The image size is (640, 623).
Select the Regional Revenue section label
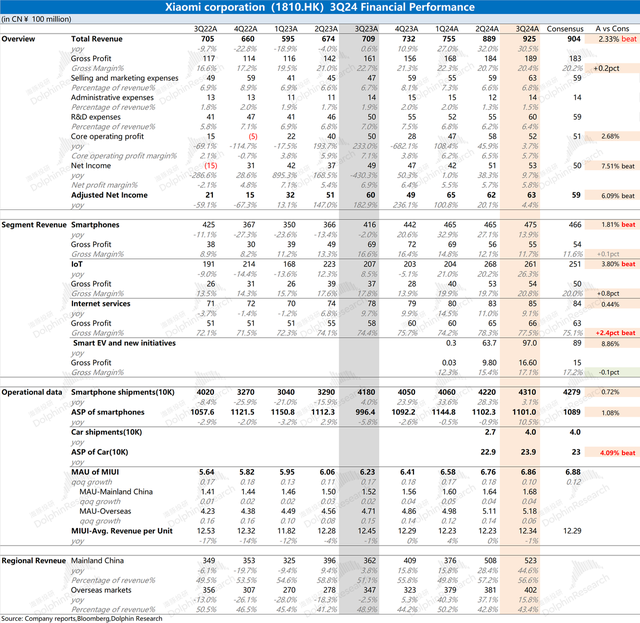pos(31,563)
